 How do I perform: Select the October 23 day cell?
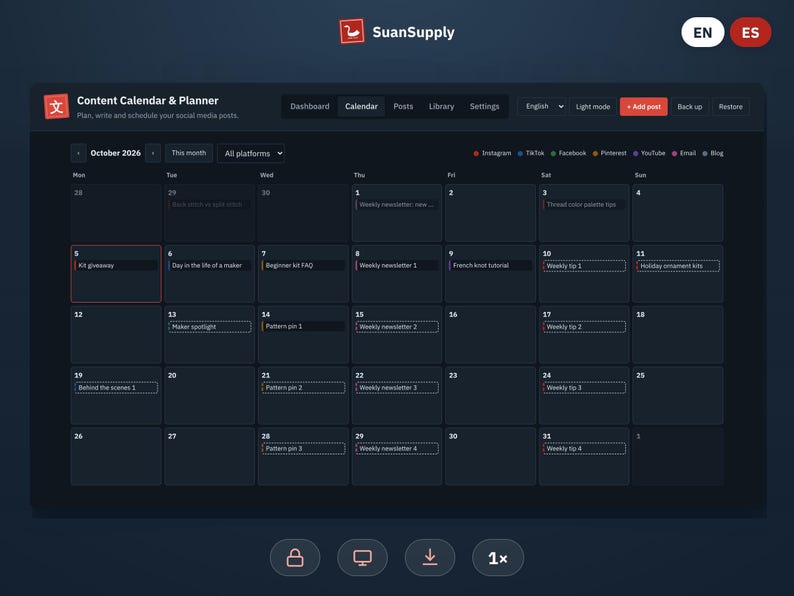pyautogui.click(x=491, y=395)
